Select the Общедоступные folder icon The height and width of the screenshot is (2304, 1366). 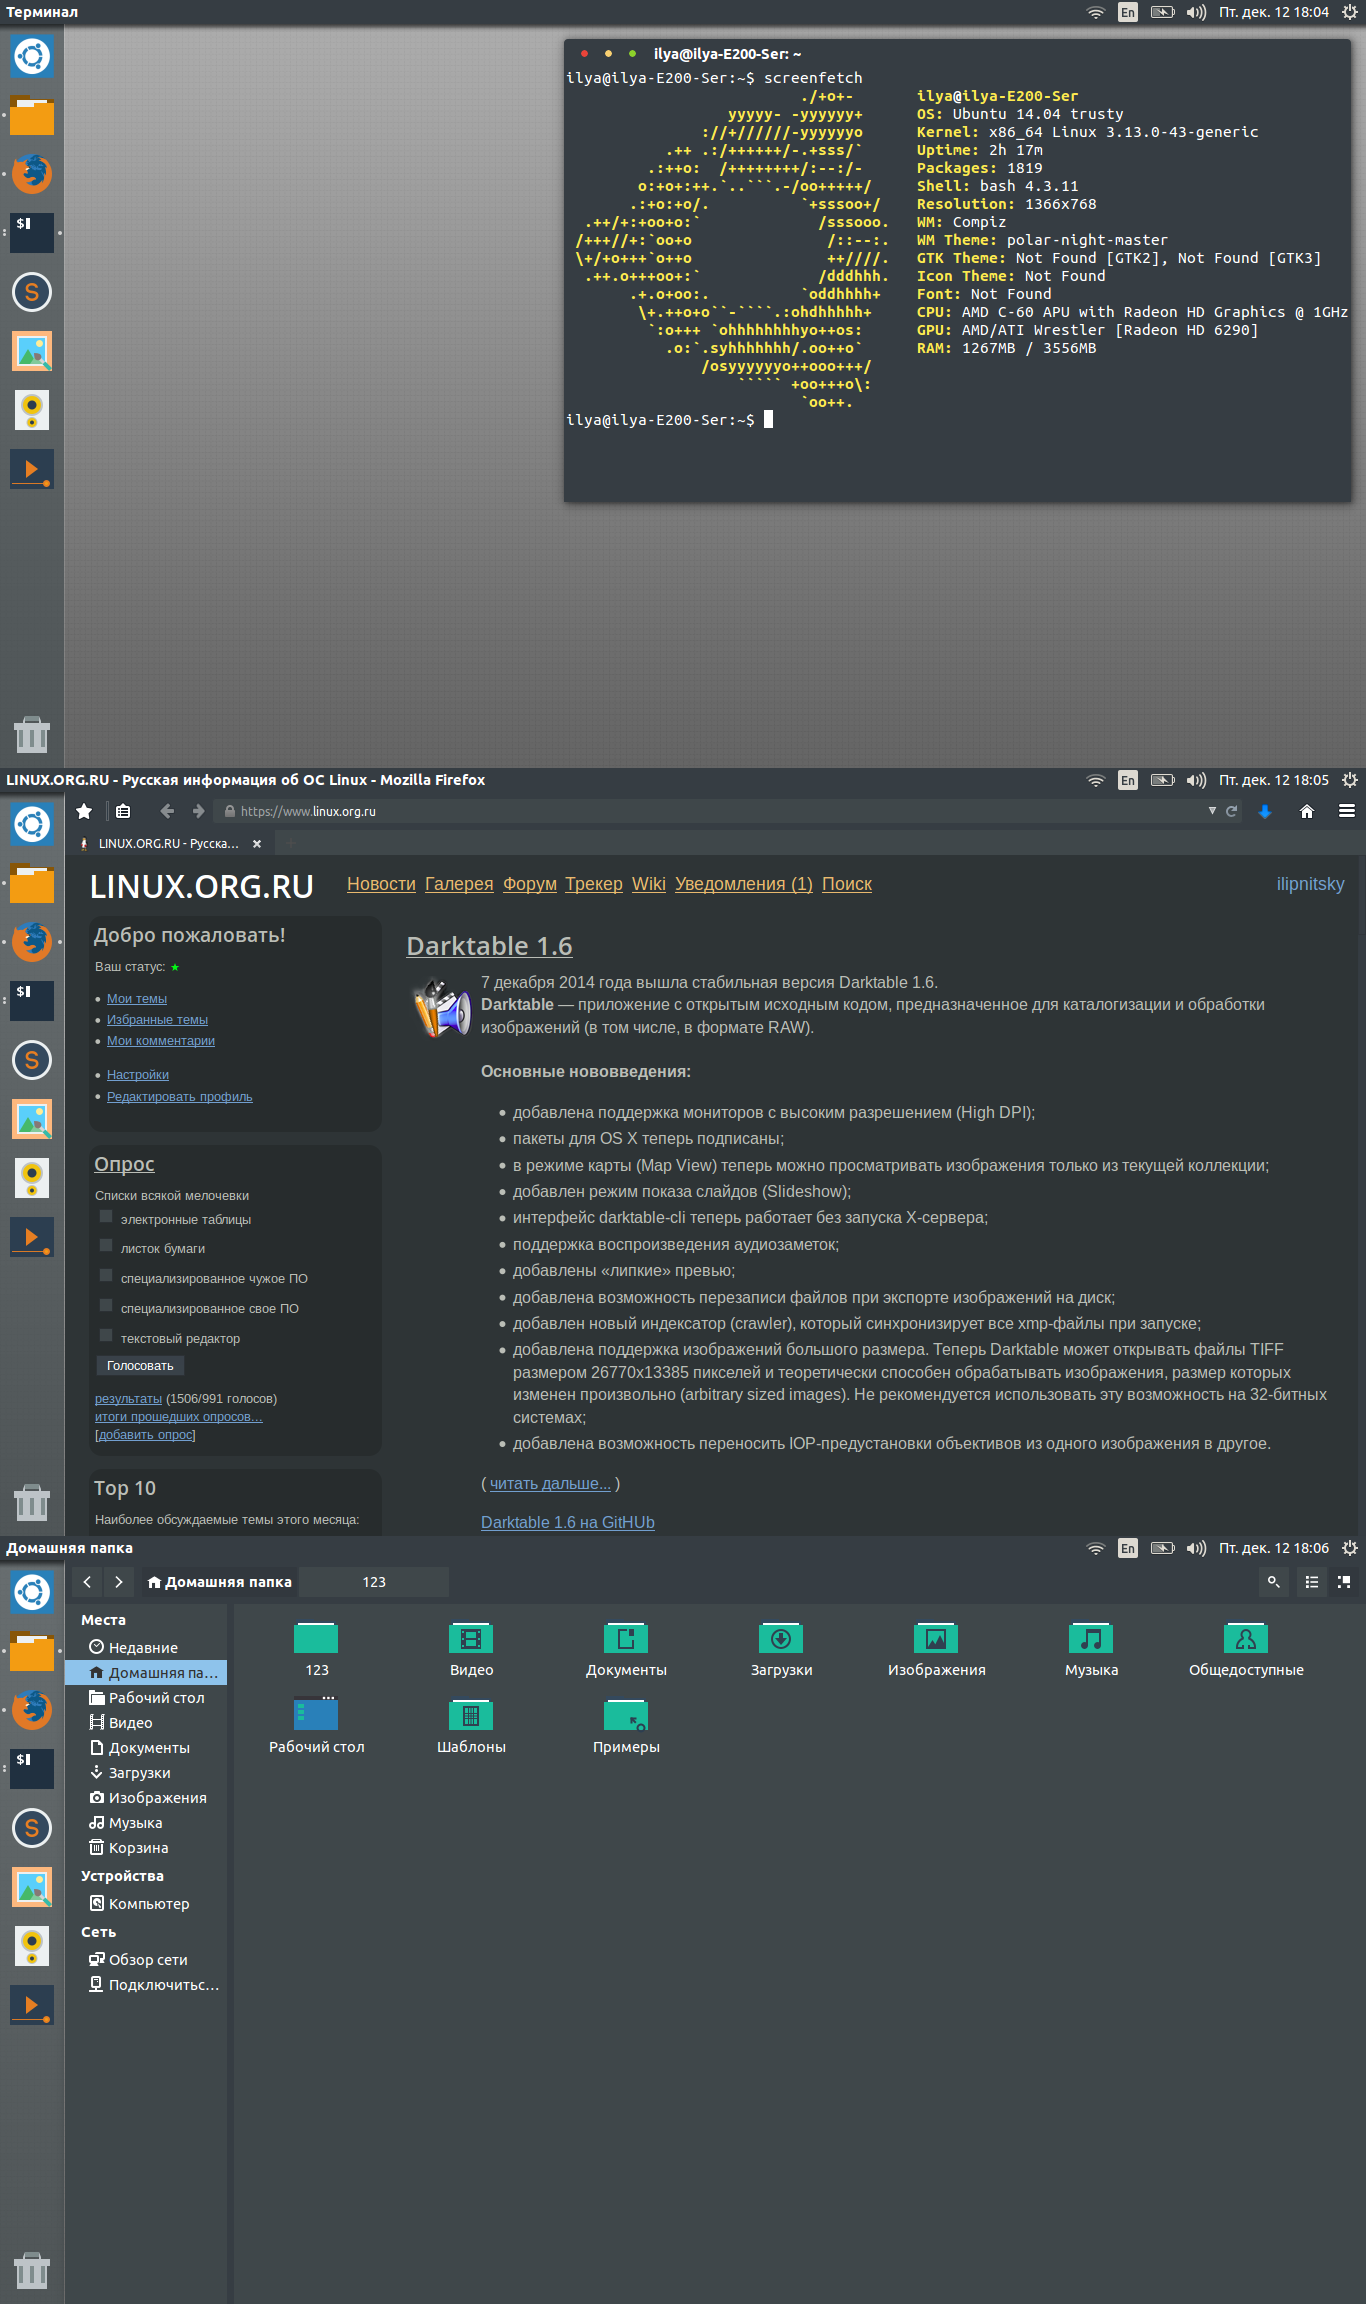coord(1246,1638)
